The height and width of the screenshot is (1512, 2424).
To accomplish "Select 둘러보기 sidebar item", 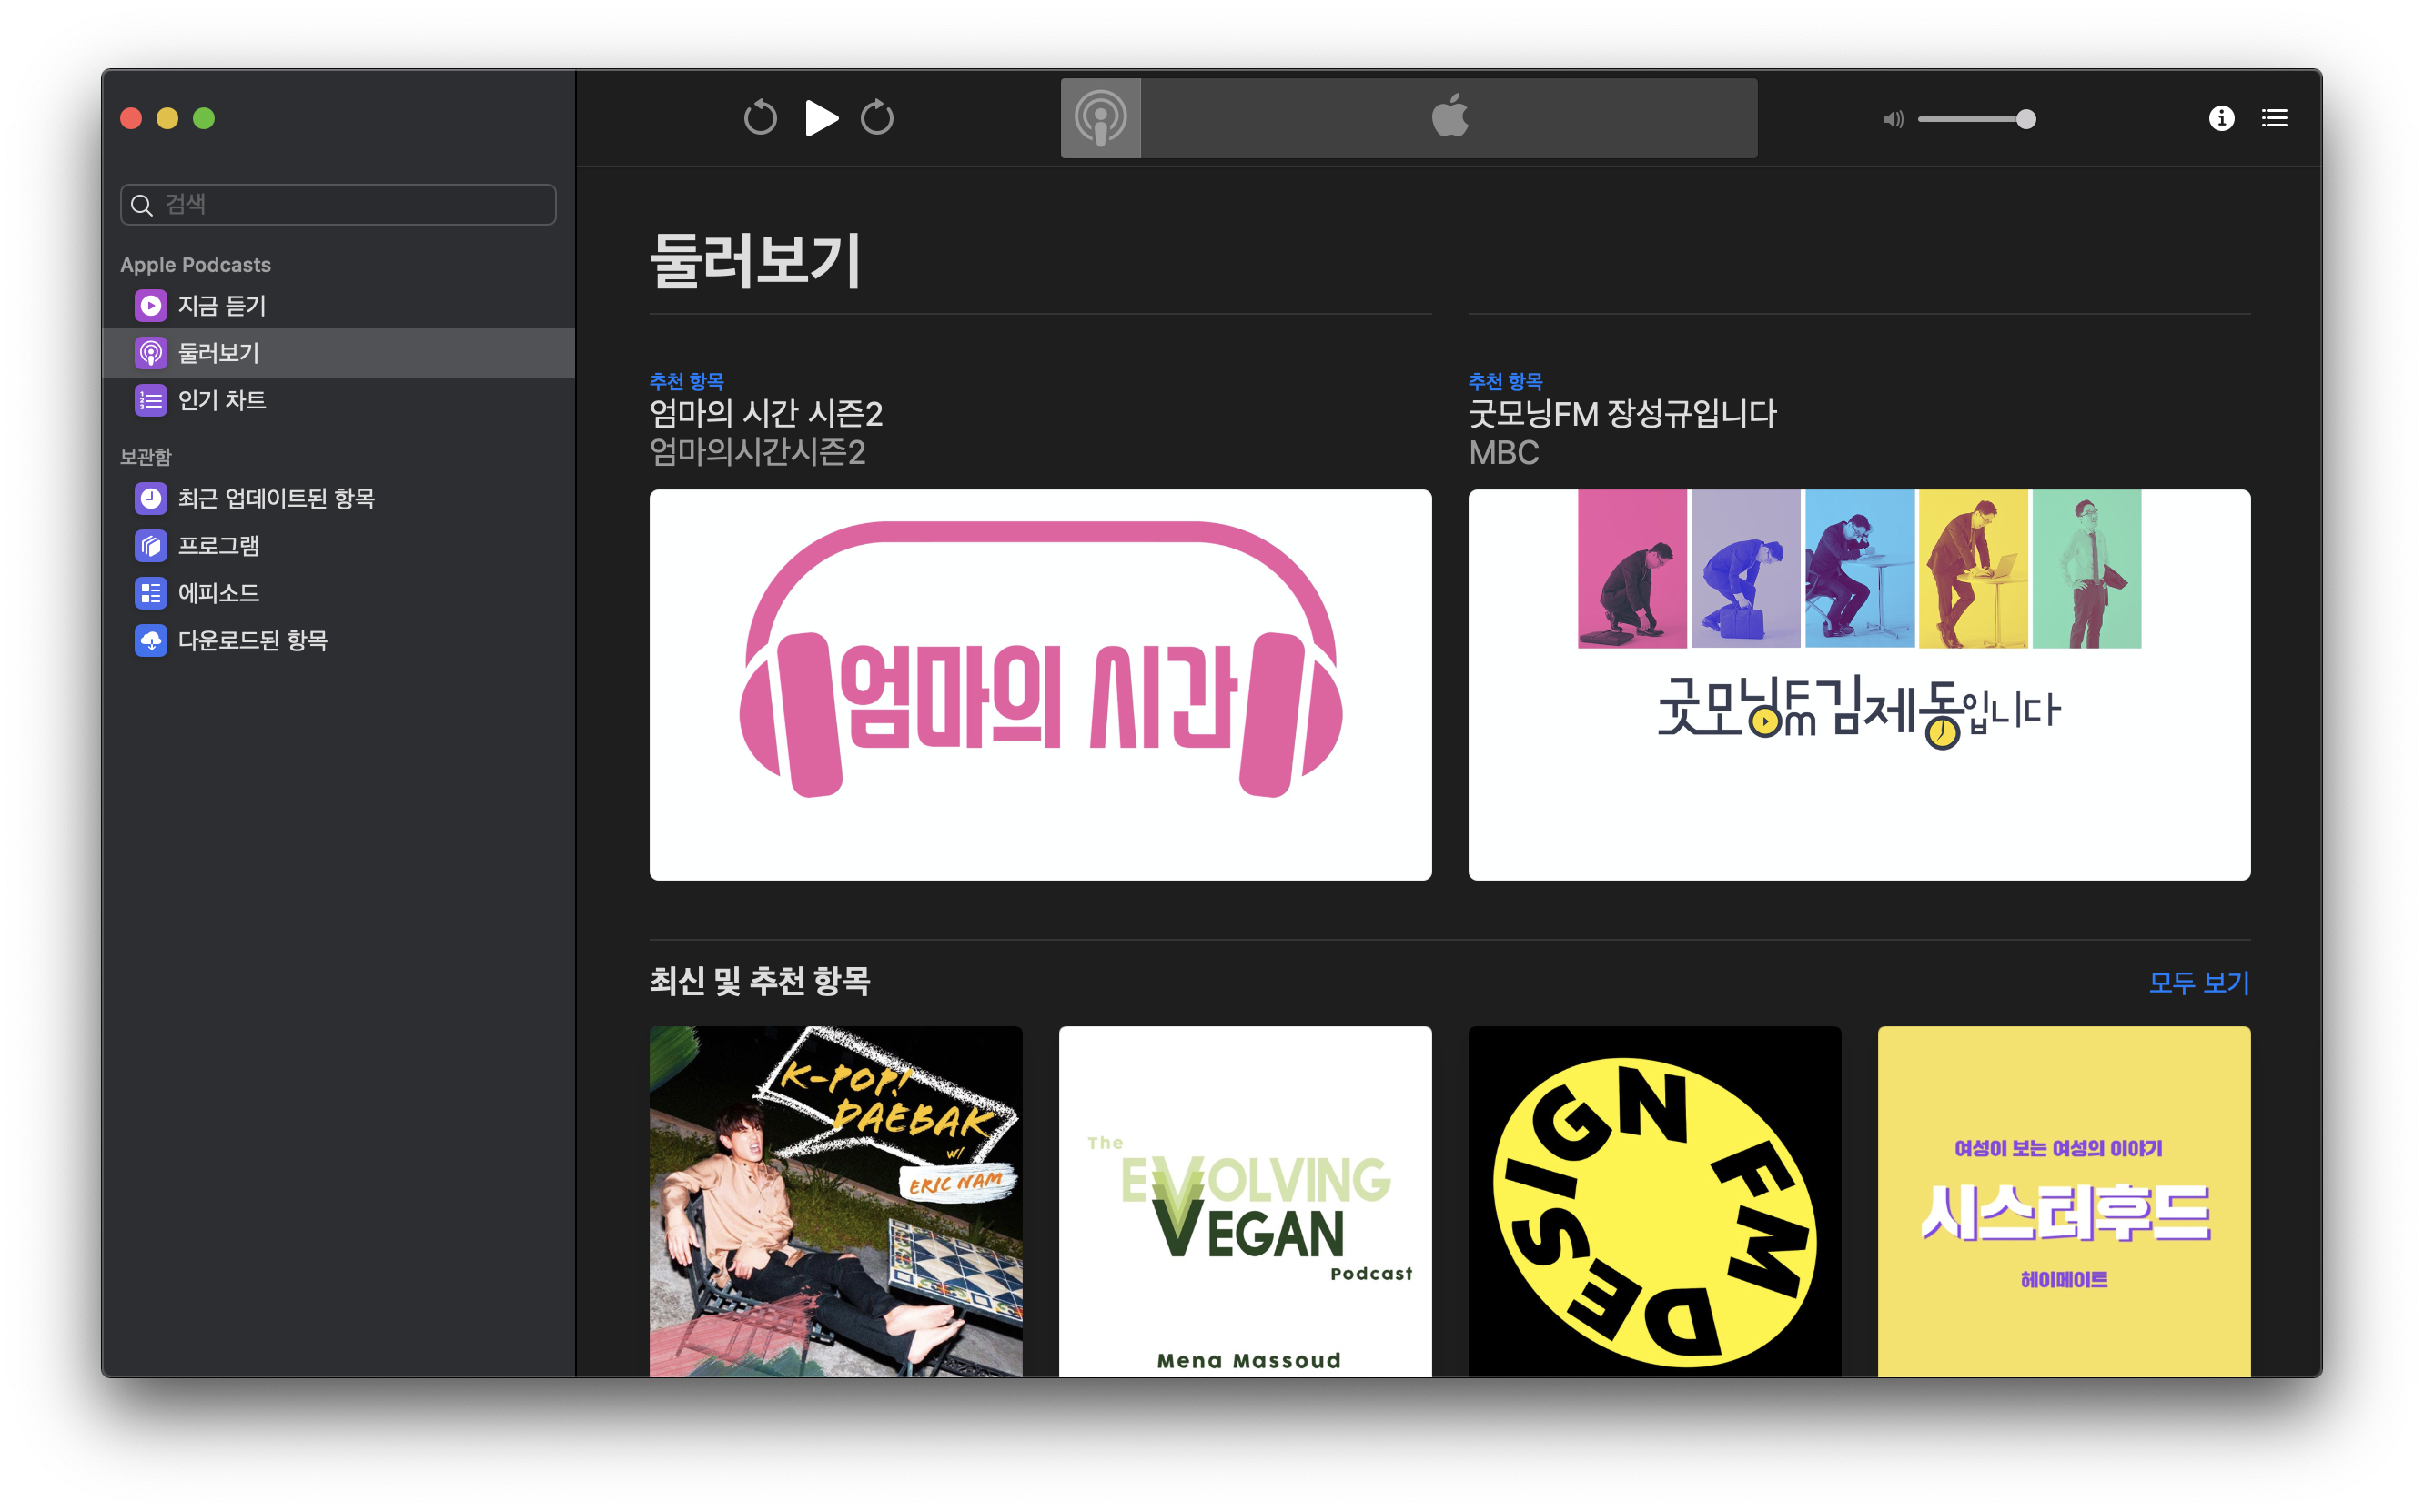I will 218,352.
